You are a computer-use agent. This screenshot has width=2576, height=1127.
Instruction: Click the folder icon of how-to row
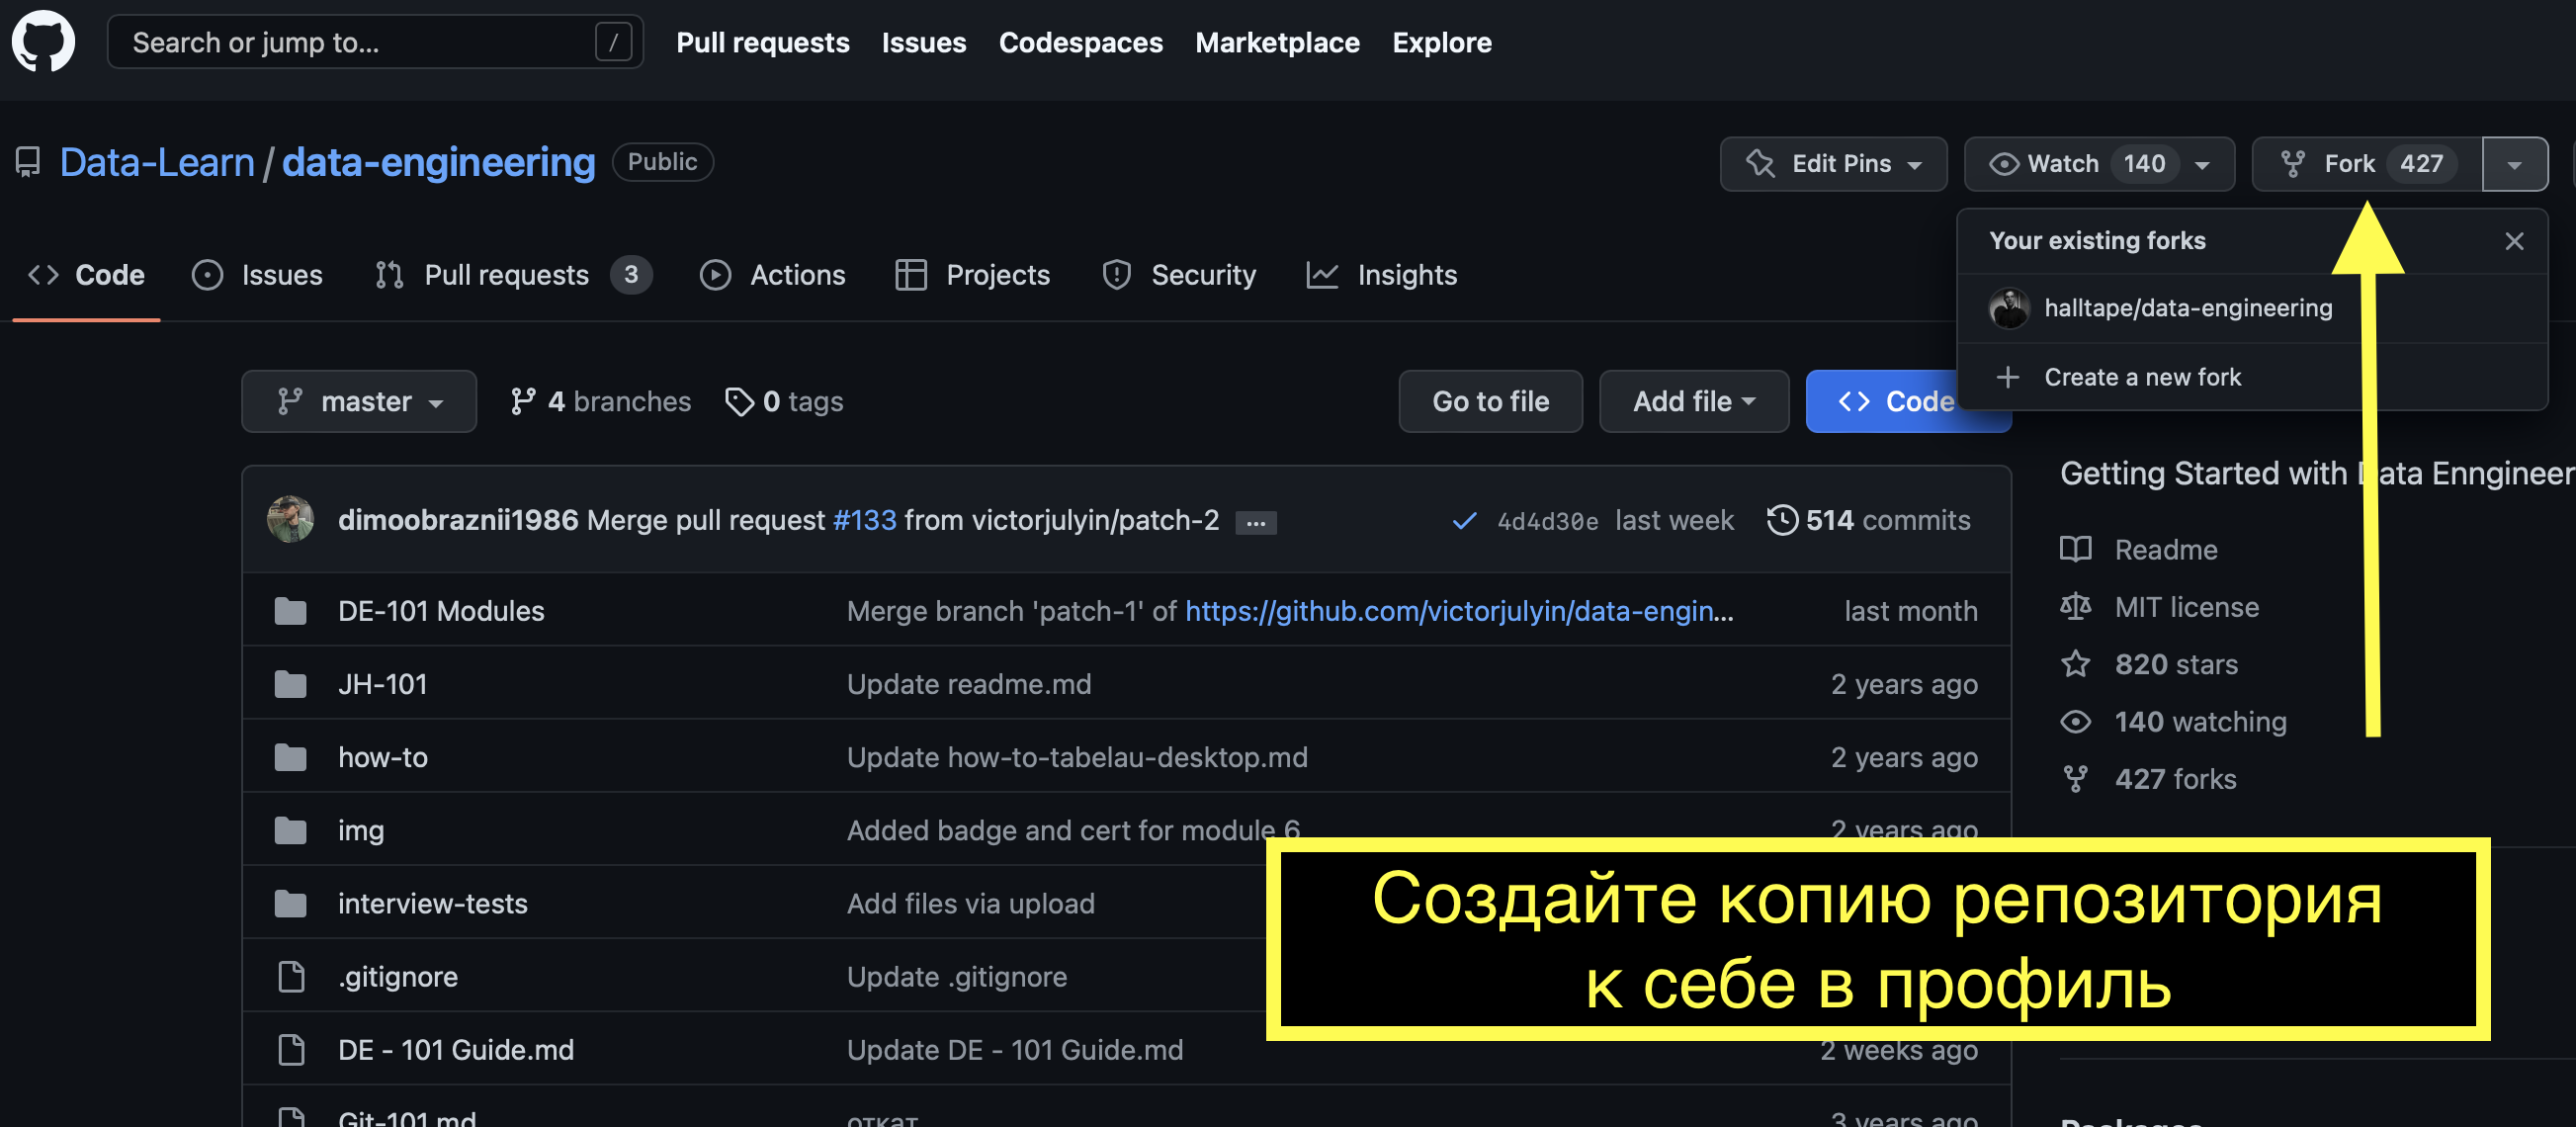290,757
